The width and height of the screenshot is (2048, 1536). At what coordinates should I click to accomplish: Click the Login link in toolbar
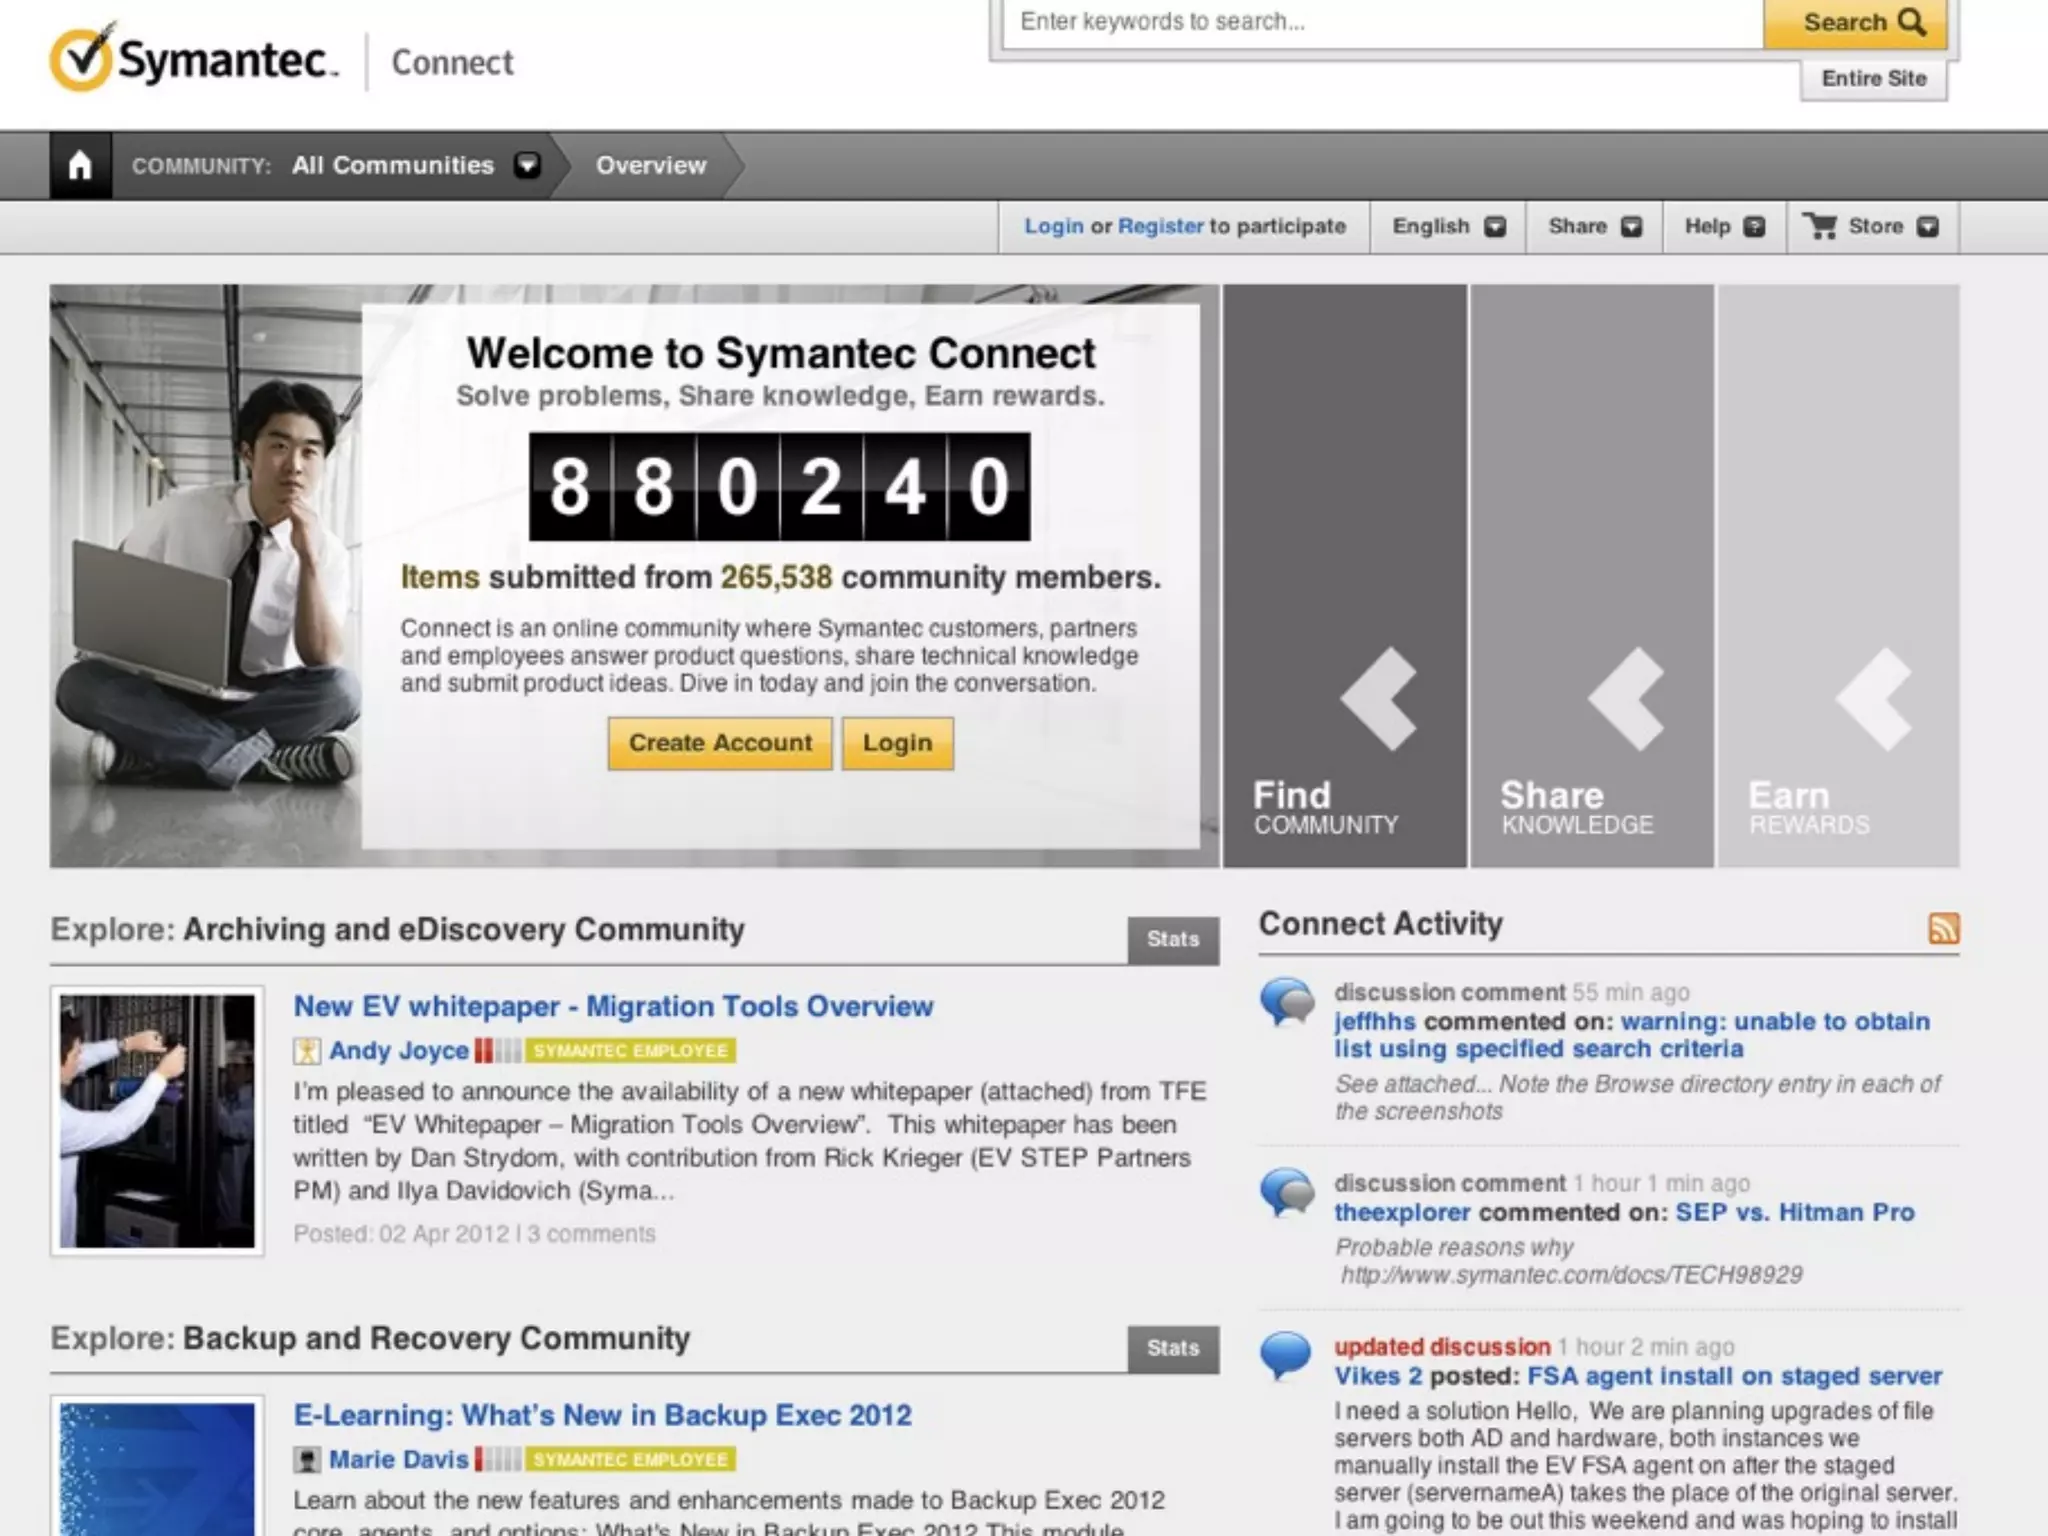point(1054,226)
